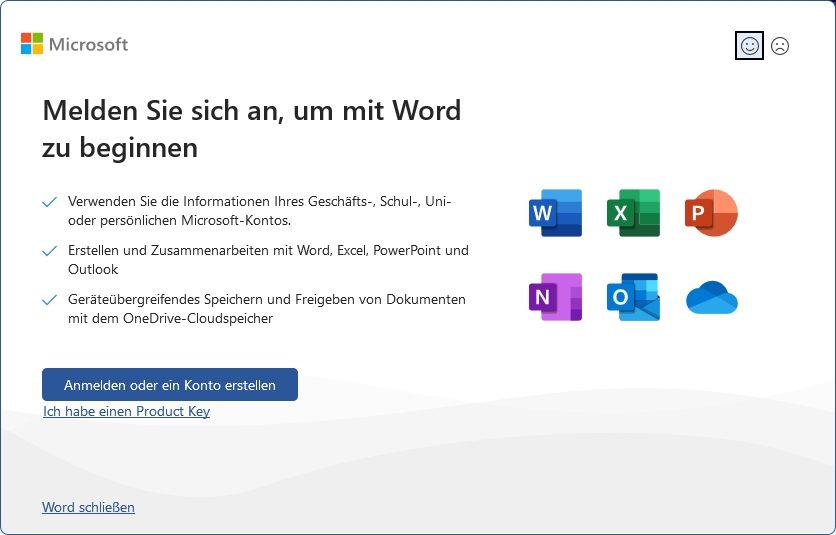Screen dimensions: 836x535
Task: Click the heading 'Melden Sie sich an, um mit Word zu beginnen'
Action: click(x=252, y=129)
